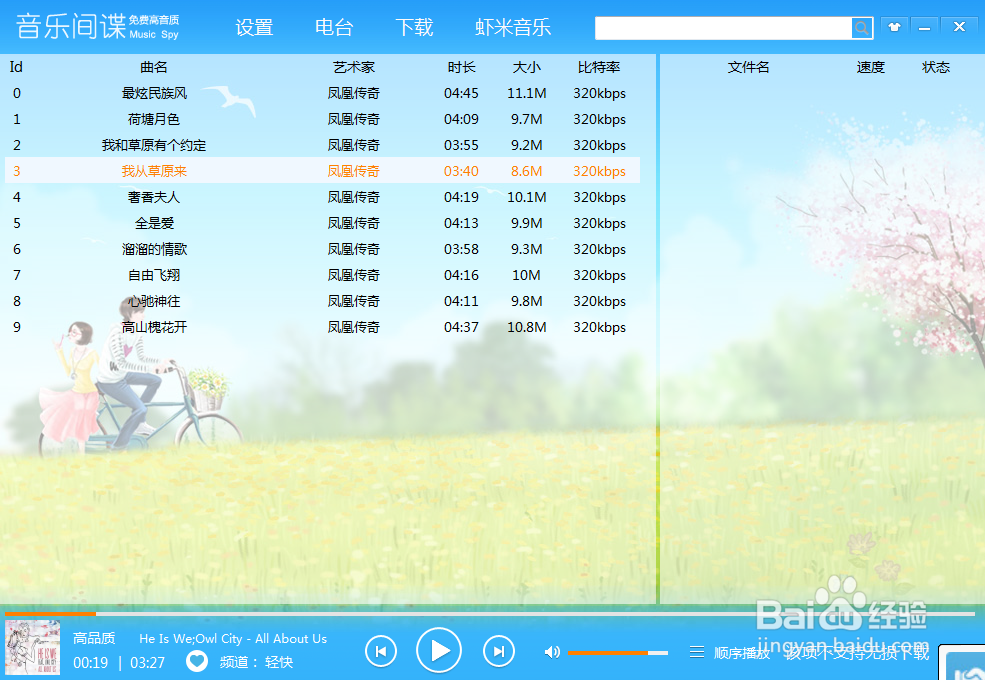This screenshot has width=985, height=680.
Task: Click the playback order lines icon
Action: [697, 650]
